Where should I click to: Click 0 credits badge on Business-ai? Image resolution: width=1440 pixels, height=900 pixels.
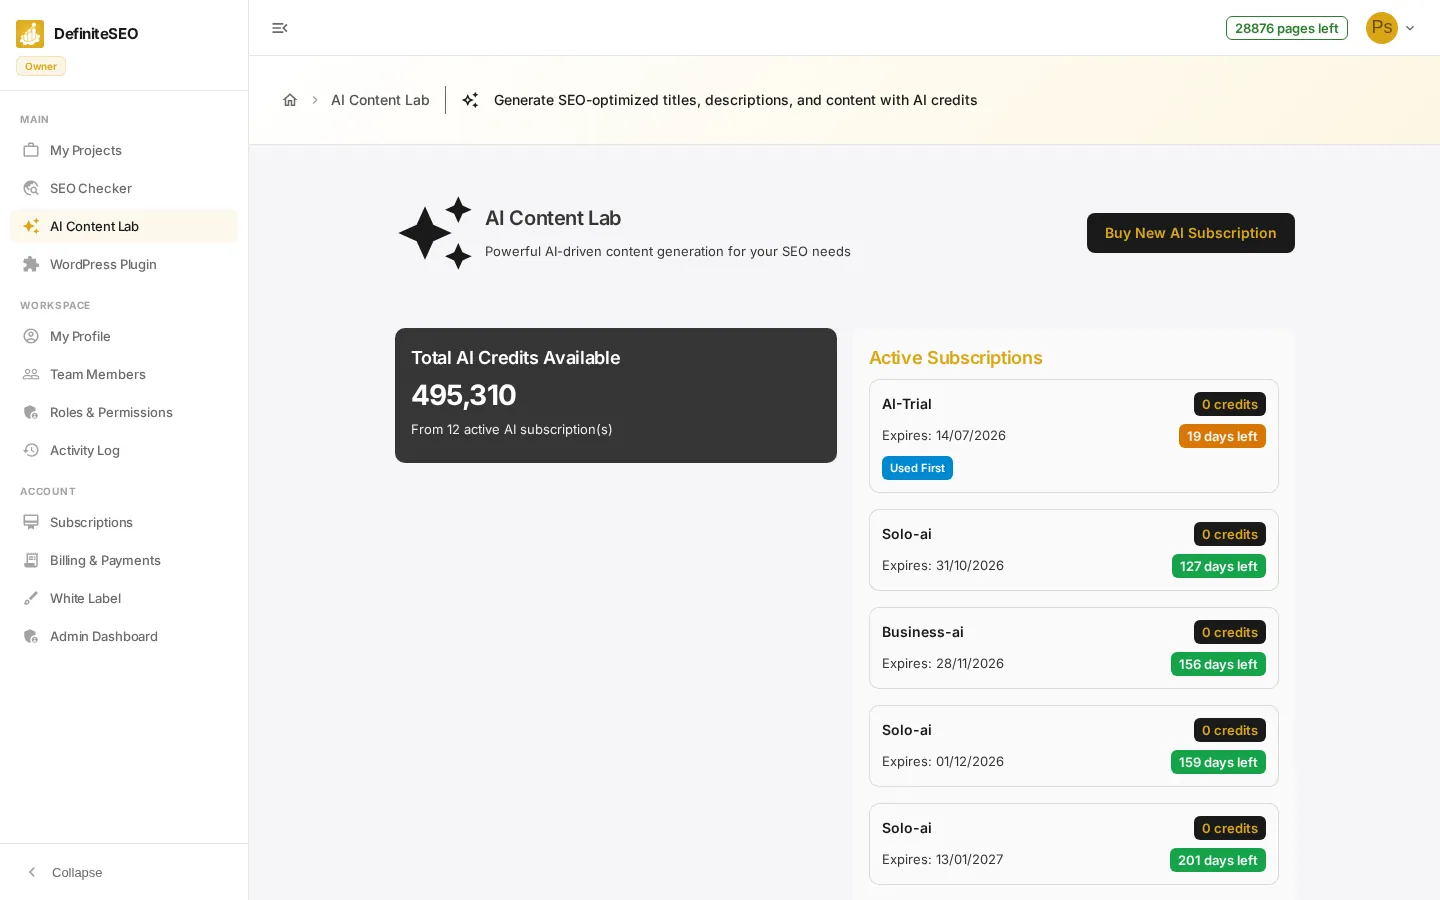point(1230,632)
